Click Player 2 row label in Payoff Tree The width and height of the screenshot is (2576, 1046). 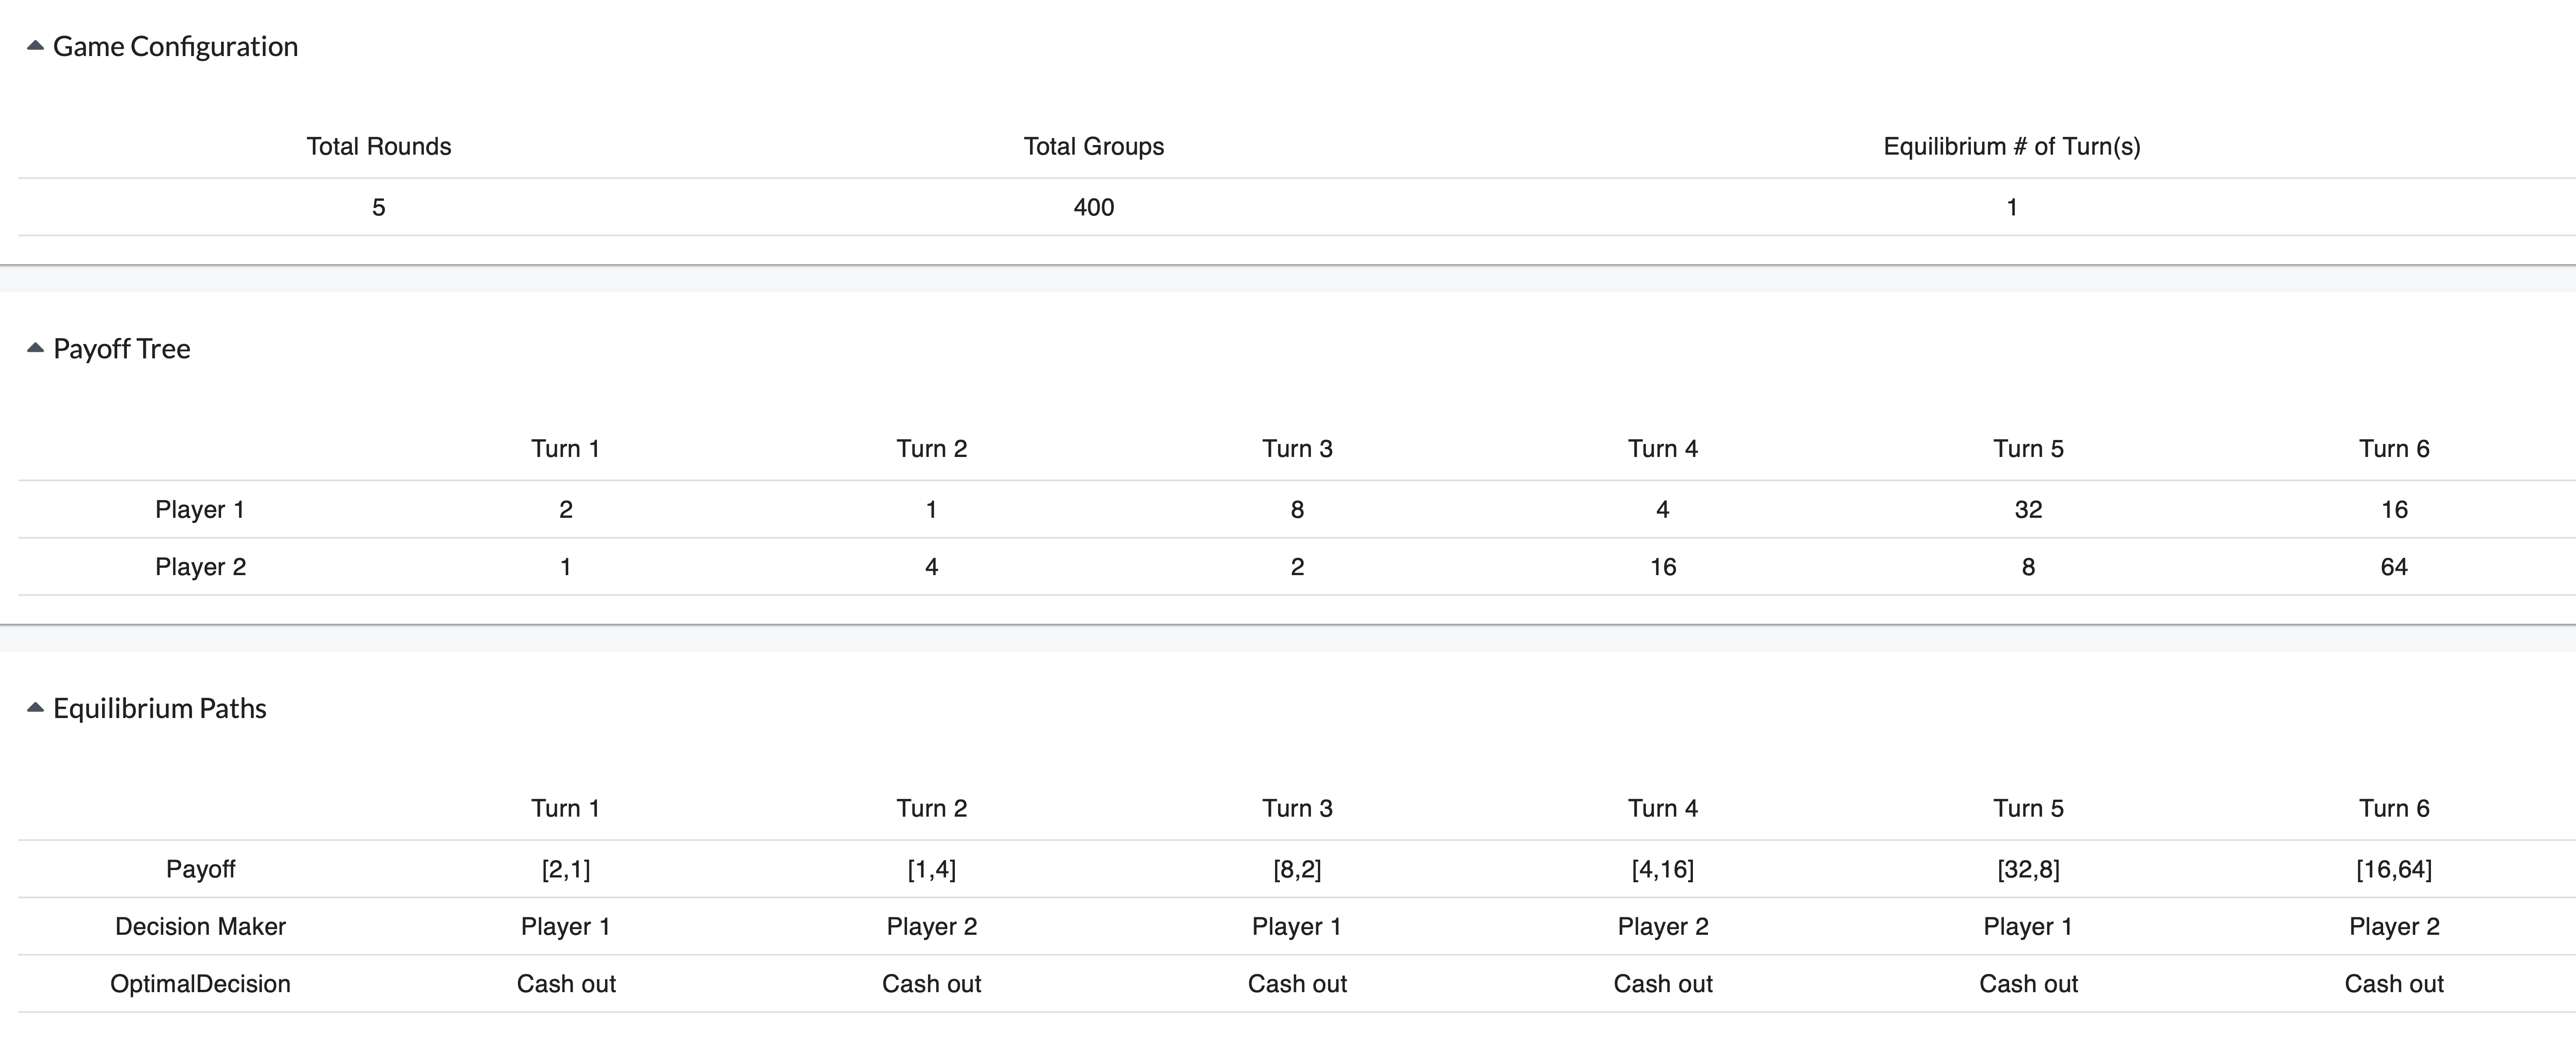point(200,567)
